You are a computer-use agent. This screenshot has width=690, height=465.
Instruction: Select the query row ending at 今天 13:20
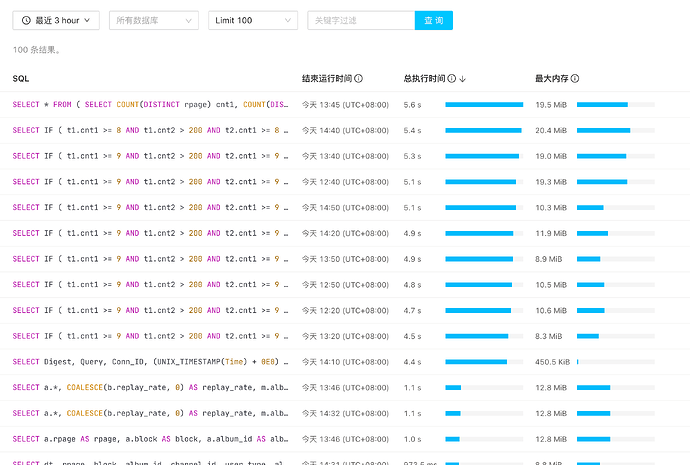tap(150, 336)
